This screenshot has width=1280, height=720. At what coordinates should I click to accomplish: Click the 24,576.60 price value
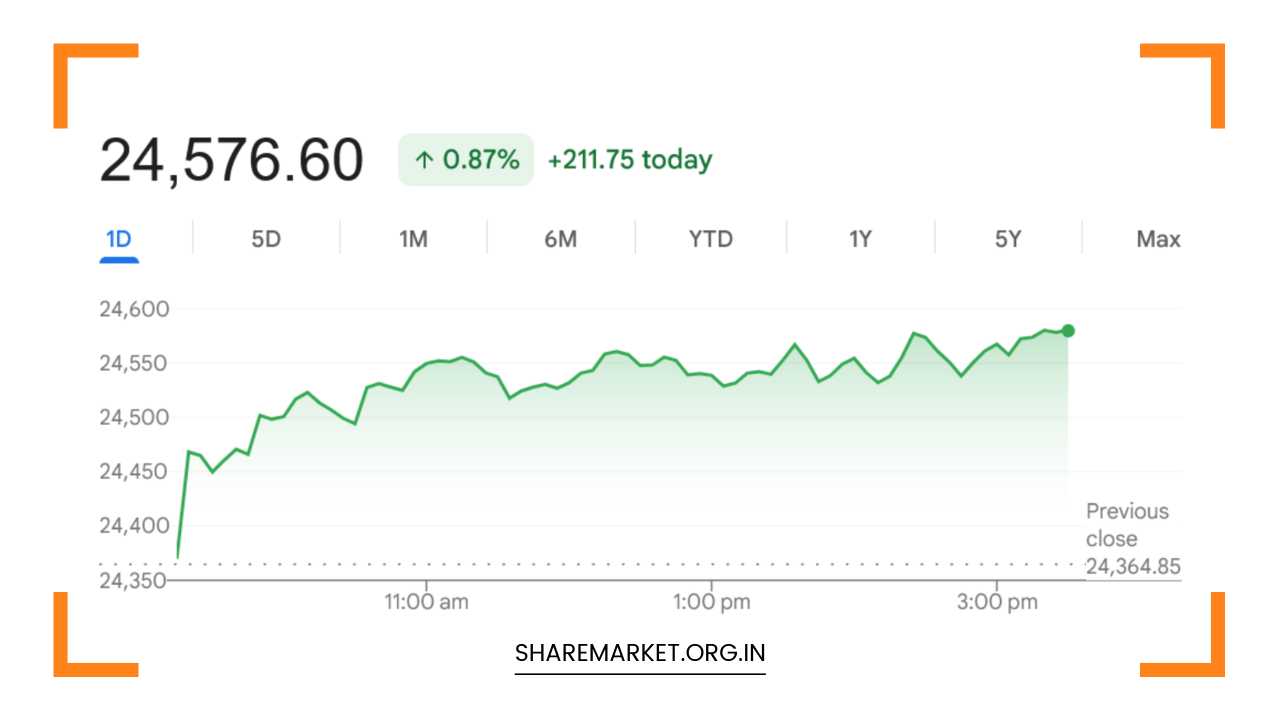(x=231, y=160)
